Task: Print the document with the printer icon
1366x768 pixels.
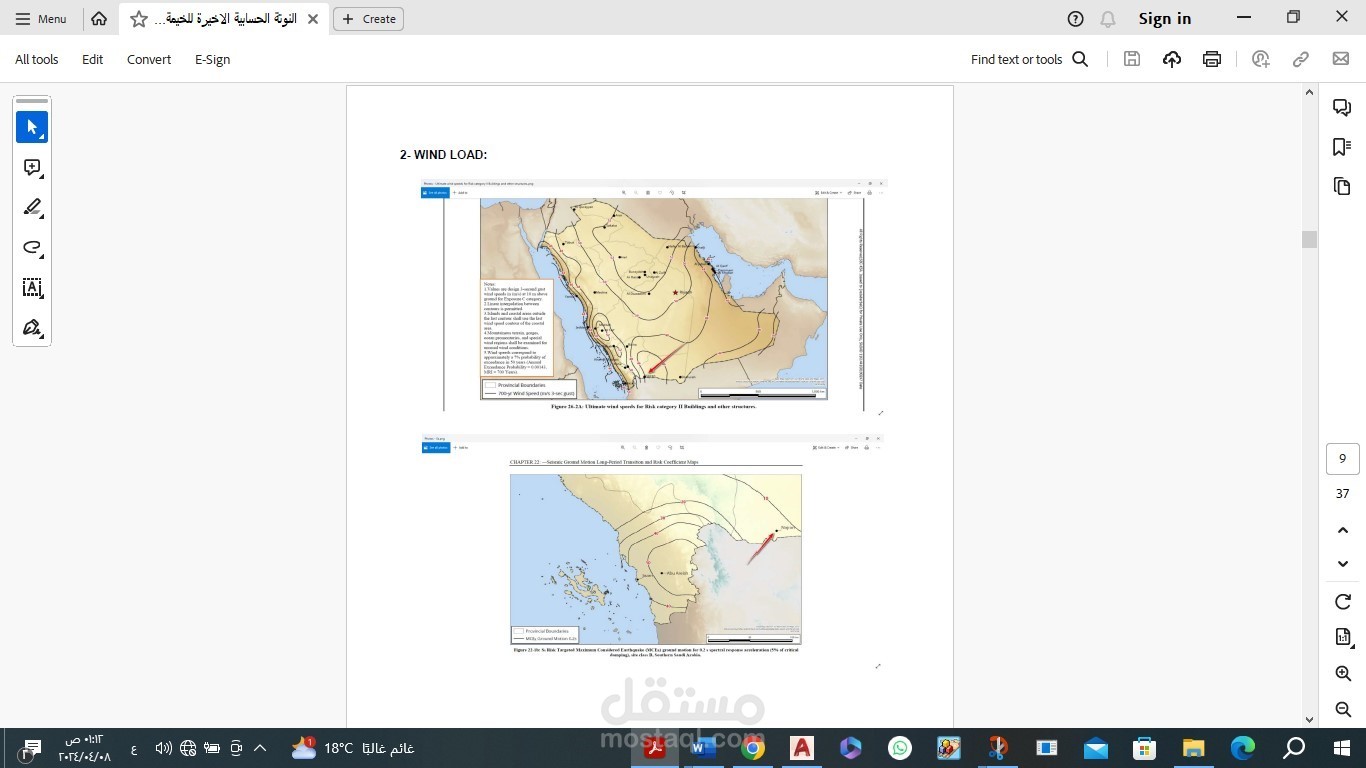Action: coord(1212,59)
